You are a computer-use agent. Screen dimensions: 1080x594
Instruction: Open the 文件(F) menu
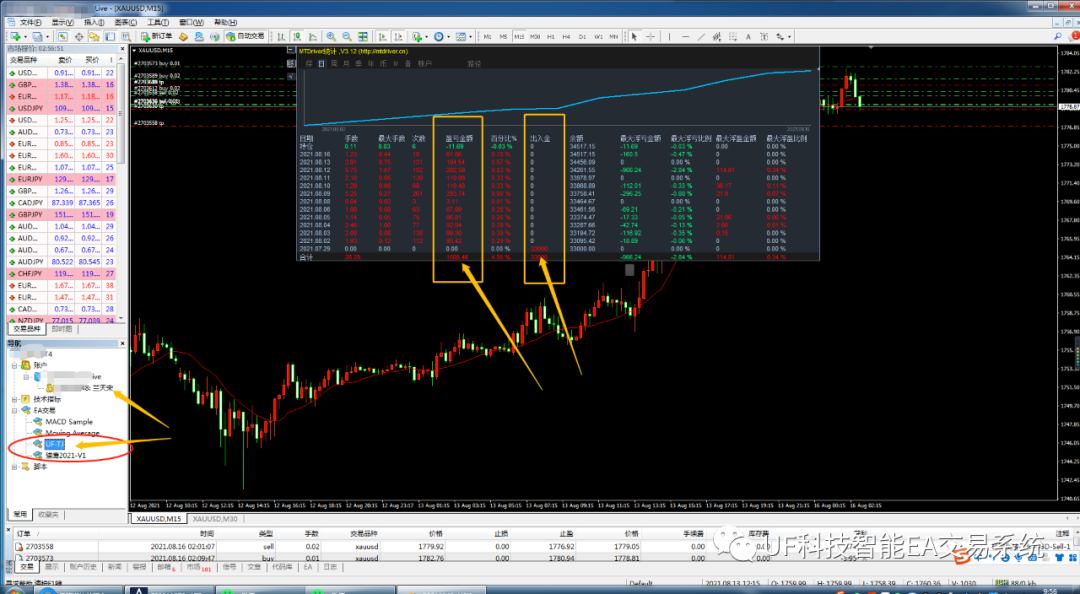30,22
